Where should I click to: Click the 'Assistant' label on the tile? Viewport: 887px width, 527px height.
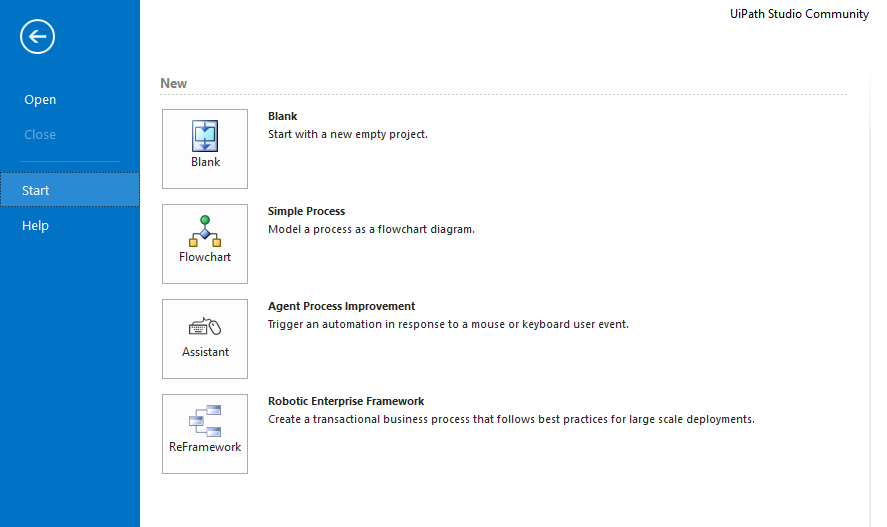pyautogui.click(x=205, y=352)
